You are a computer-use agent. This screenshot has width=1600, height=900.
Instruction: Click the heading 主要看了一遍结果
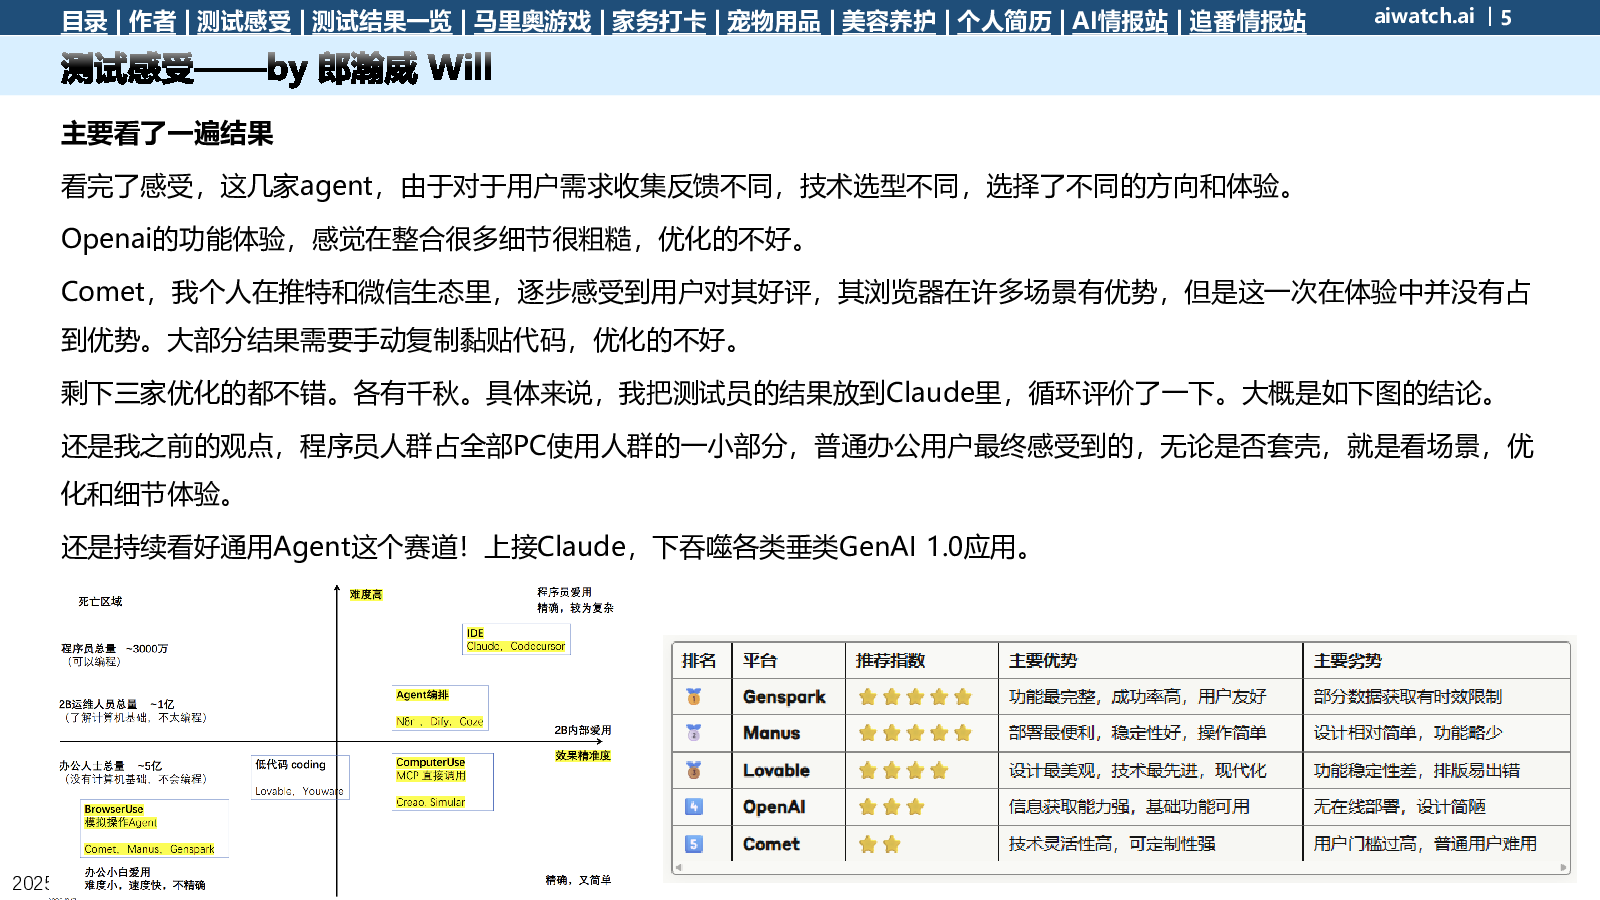pos(167,133)
